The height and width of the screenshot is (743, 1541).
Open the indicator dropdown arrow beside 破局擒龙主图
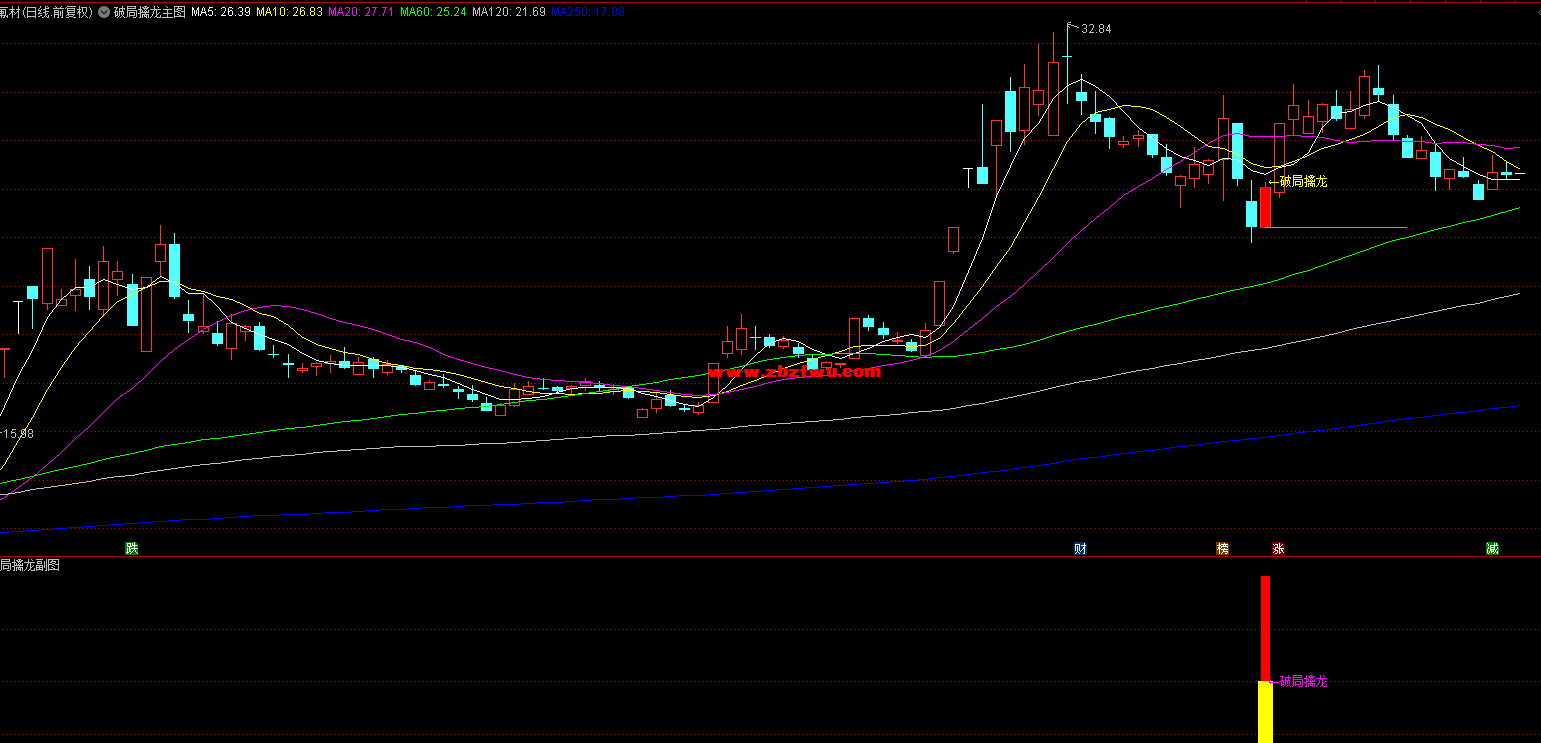[105, 12]
